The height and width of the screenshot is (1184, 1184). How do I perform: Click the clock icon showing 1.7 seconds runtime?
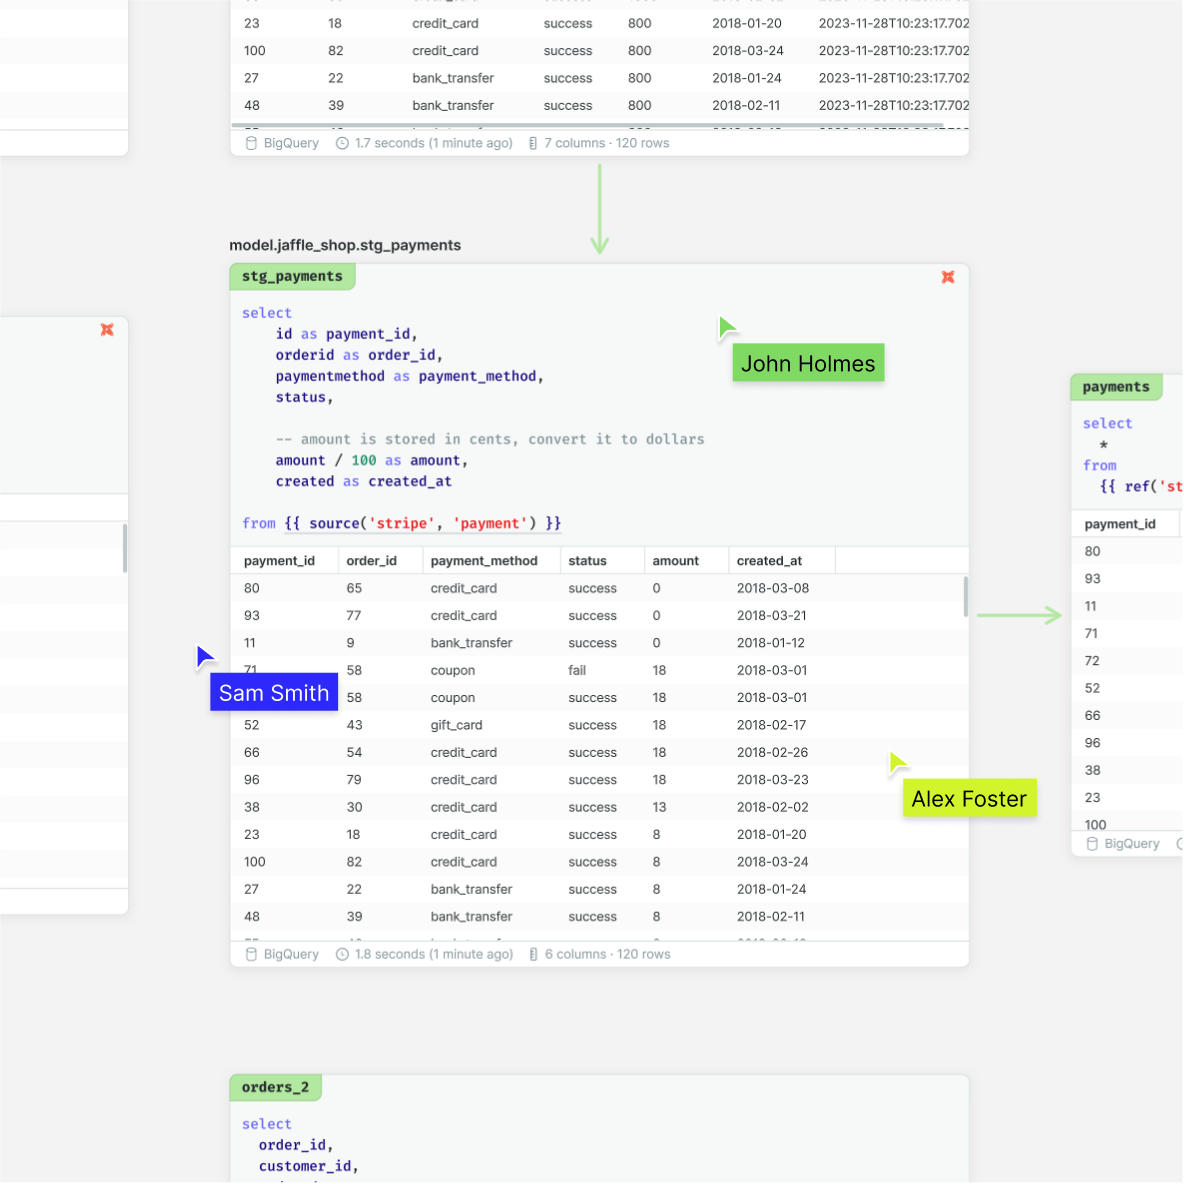pyautogui.click(x=341, y=143)
